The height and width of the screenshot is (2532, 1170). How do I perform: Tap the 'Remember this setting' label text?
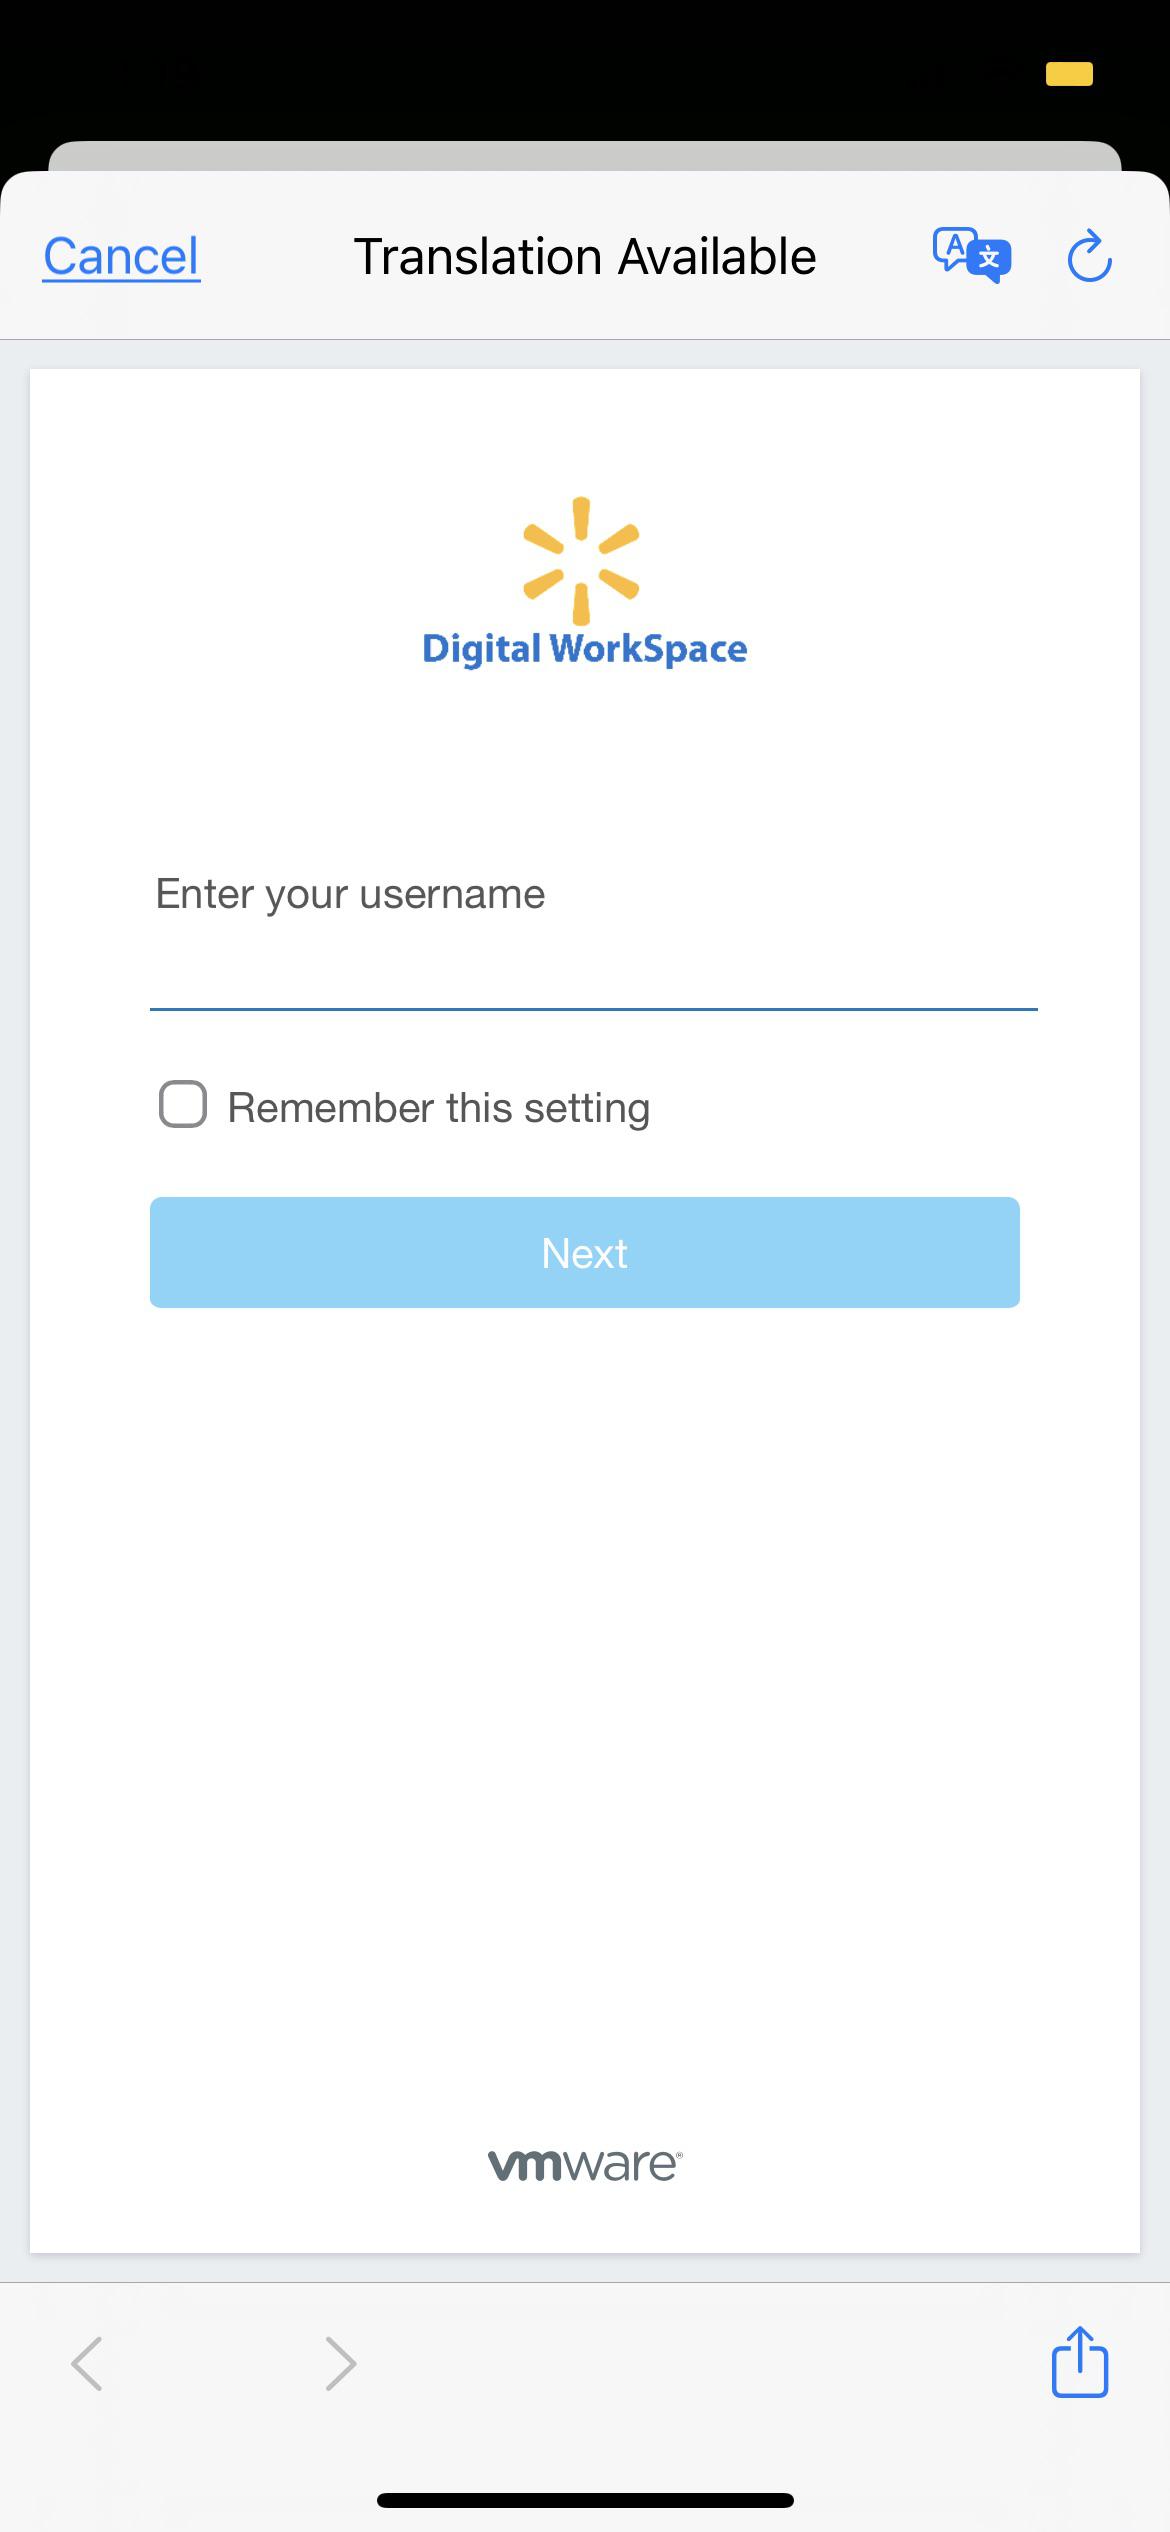click(x=438, y=1108)
